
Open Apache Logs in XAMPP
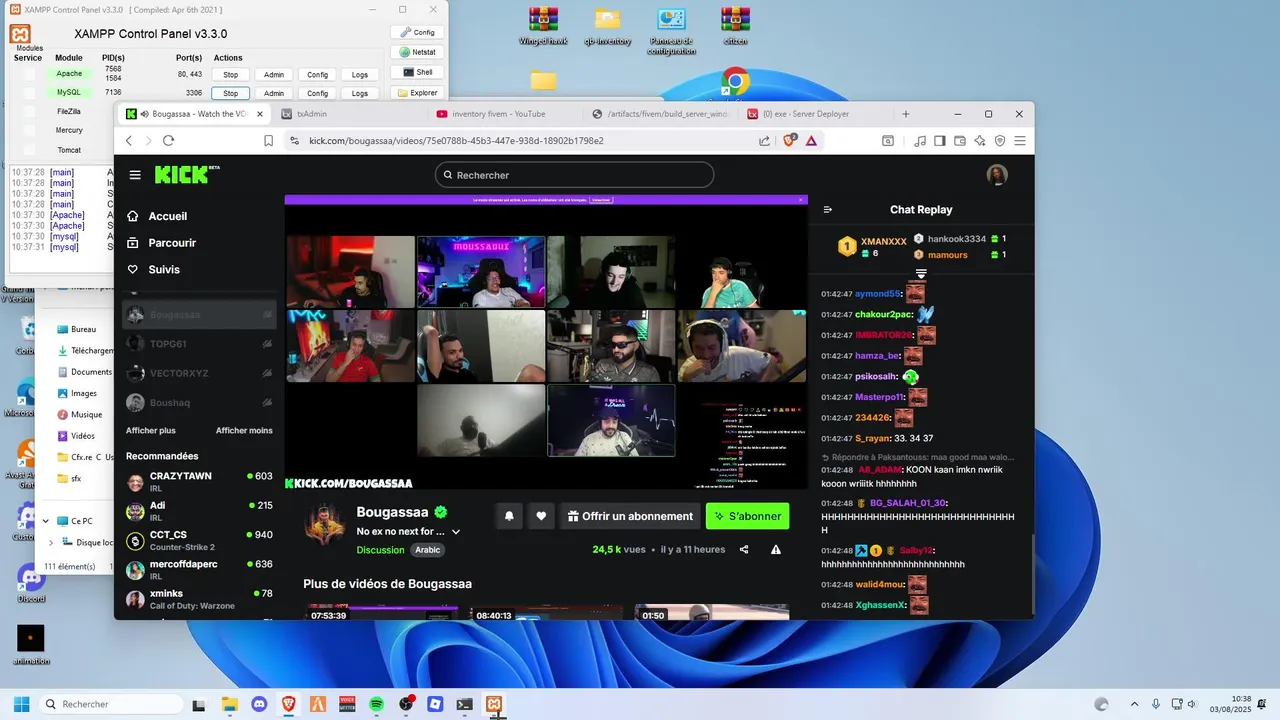(360, 74)
